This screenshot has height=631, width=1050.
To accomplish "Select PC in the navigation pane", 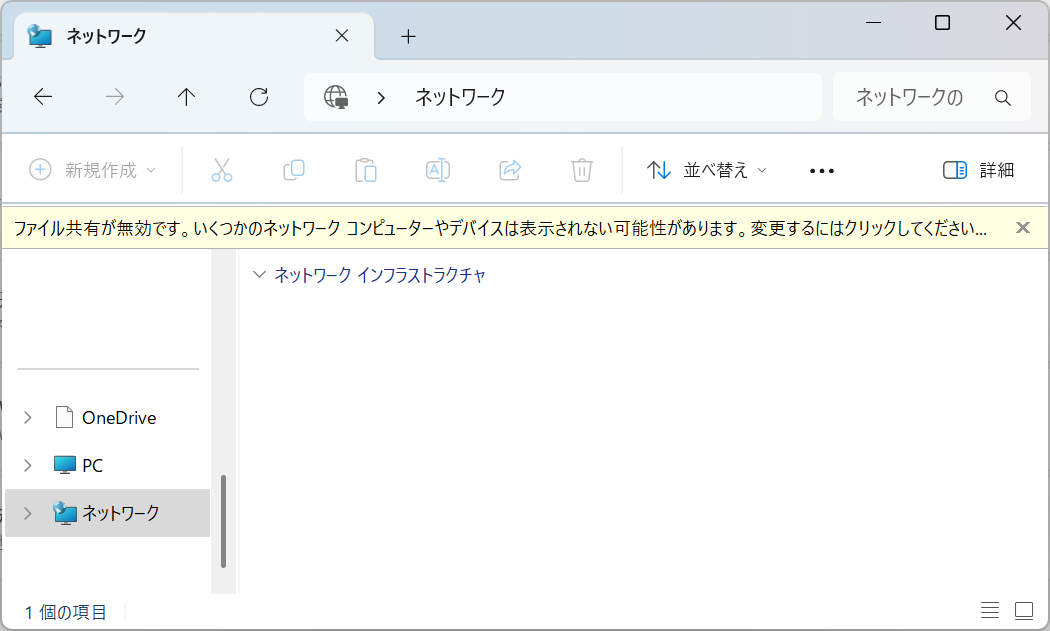I will (92, 465).
